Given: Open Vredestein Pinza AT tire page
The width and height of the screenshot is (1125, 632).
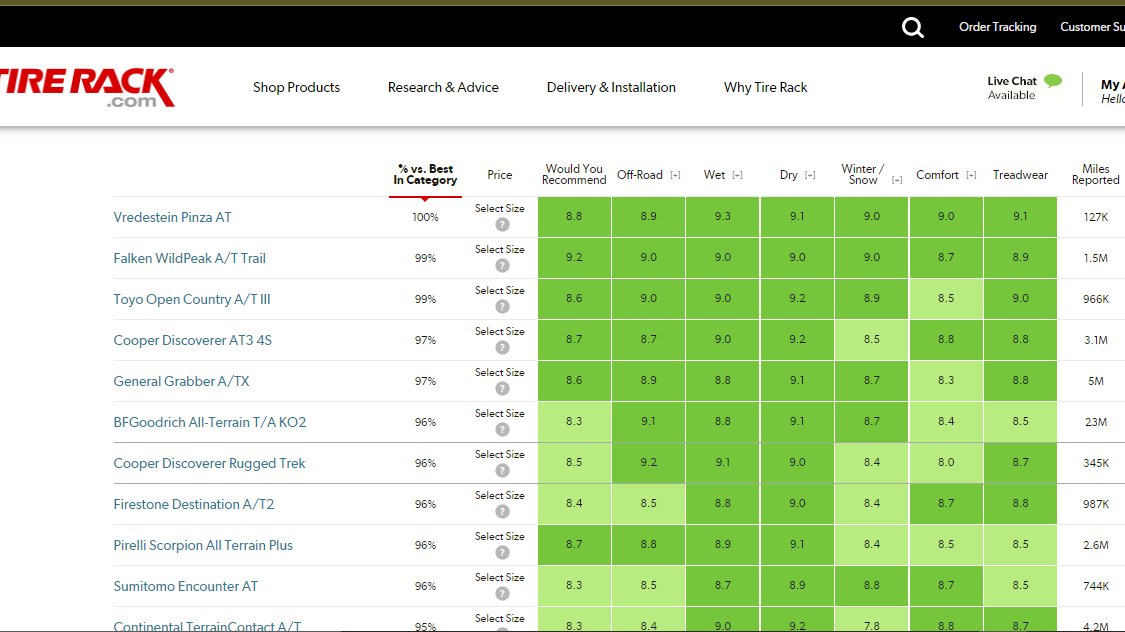Looking at the screenshot, I should click(172, 217).
